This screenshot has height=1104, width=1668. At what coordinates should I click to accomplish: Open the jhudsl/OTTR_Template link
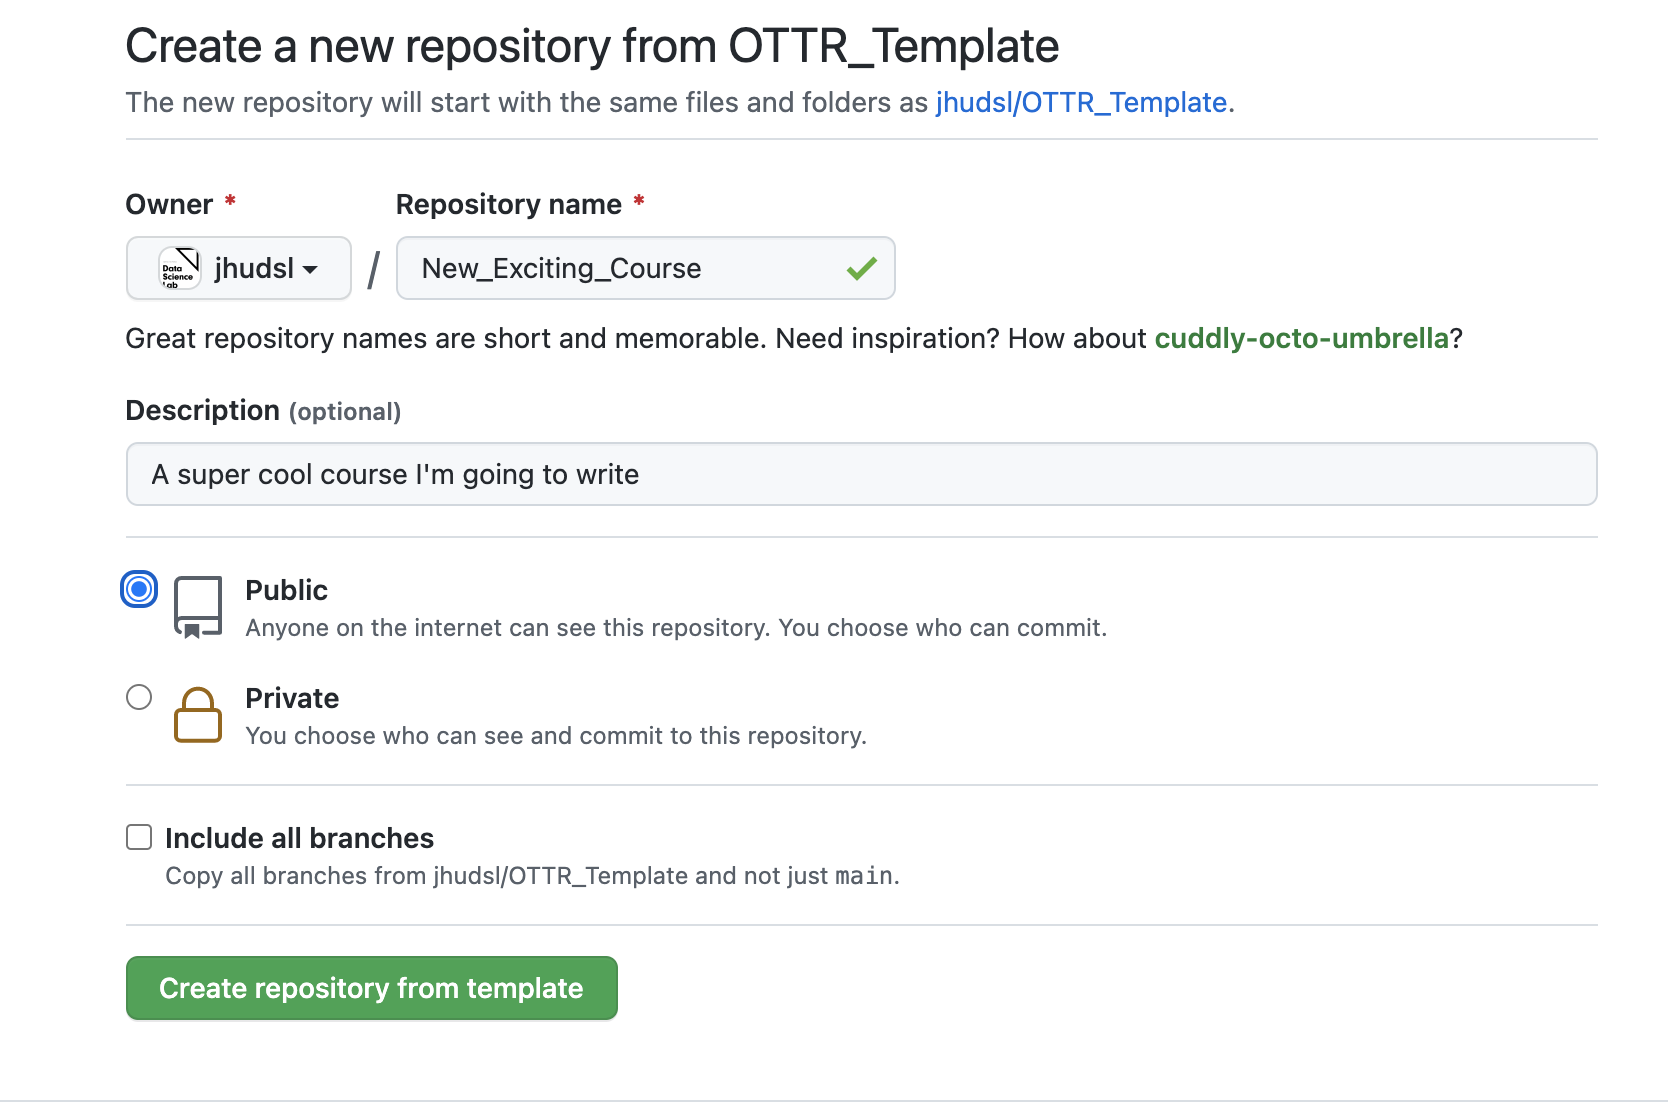point(1081,102)
